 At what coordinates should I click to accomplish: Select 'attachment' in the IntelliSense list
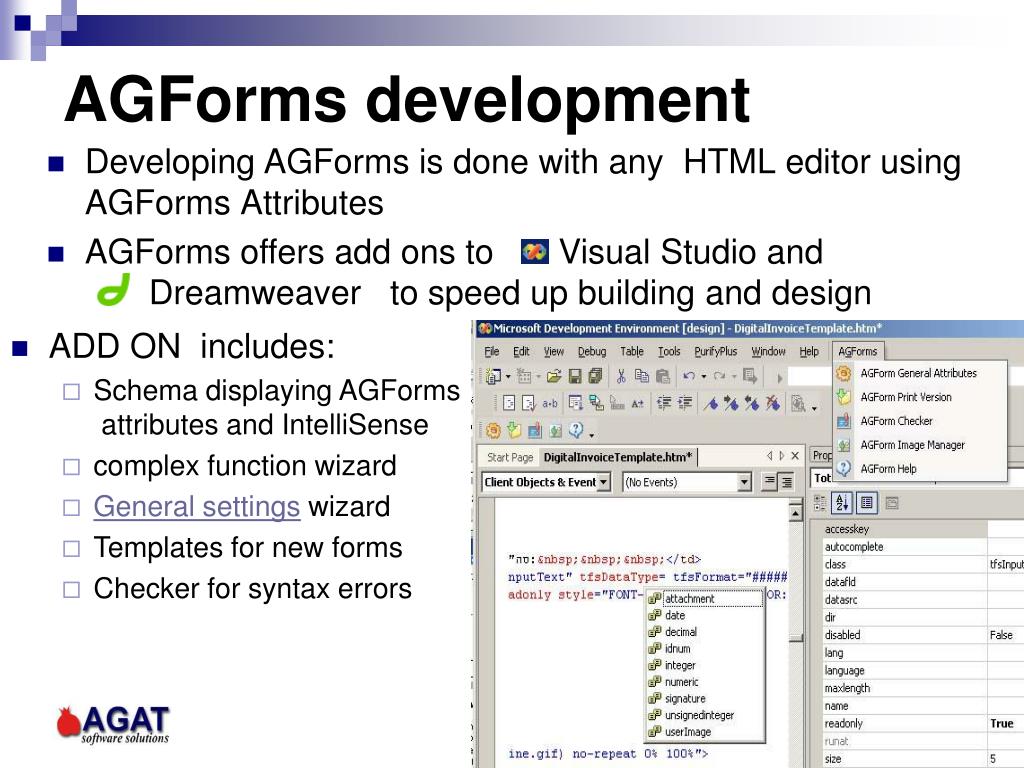(705, 598)
